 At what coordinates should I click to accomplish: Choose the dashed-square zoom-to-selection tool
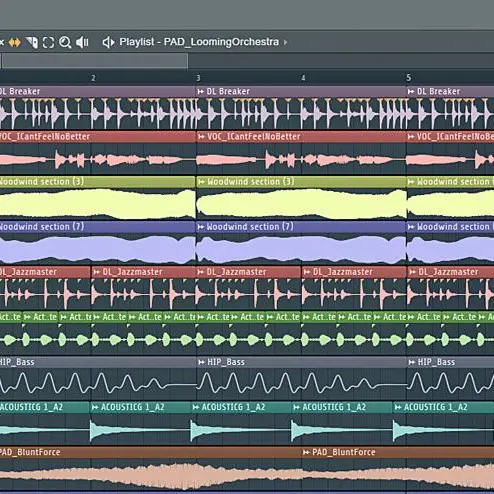tap(48, 42)
